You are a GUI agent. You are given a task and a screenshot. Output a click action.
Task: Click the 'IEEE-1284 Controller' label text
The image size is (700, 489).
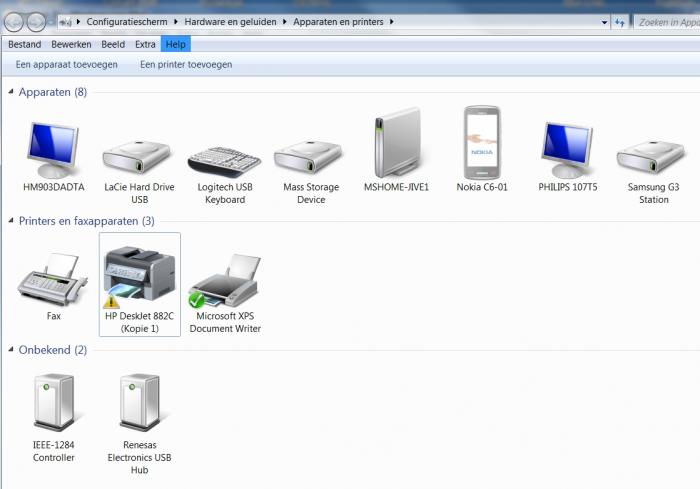point(54,451)
